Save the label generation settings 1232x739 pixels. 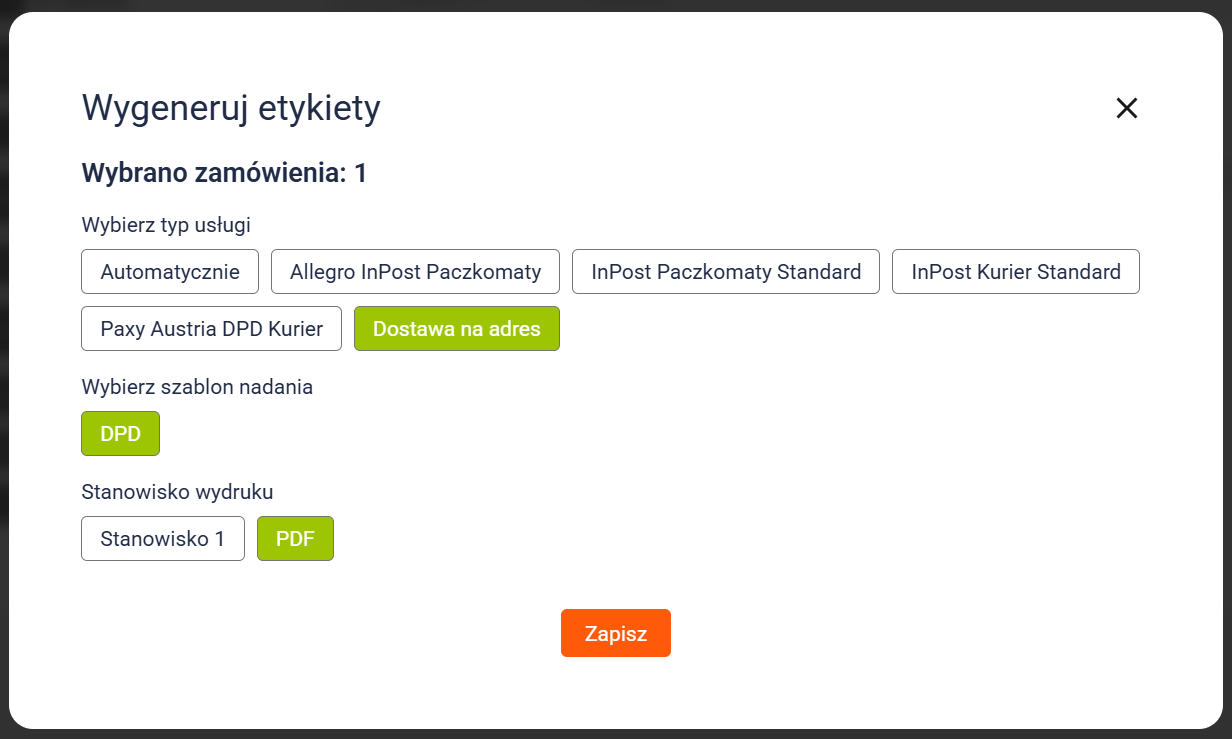click(x=616, y=633)
